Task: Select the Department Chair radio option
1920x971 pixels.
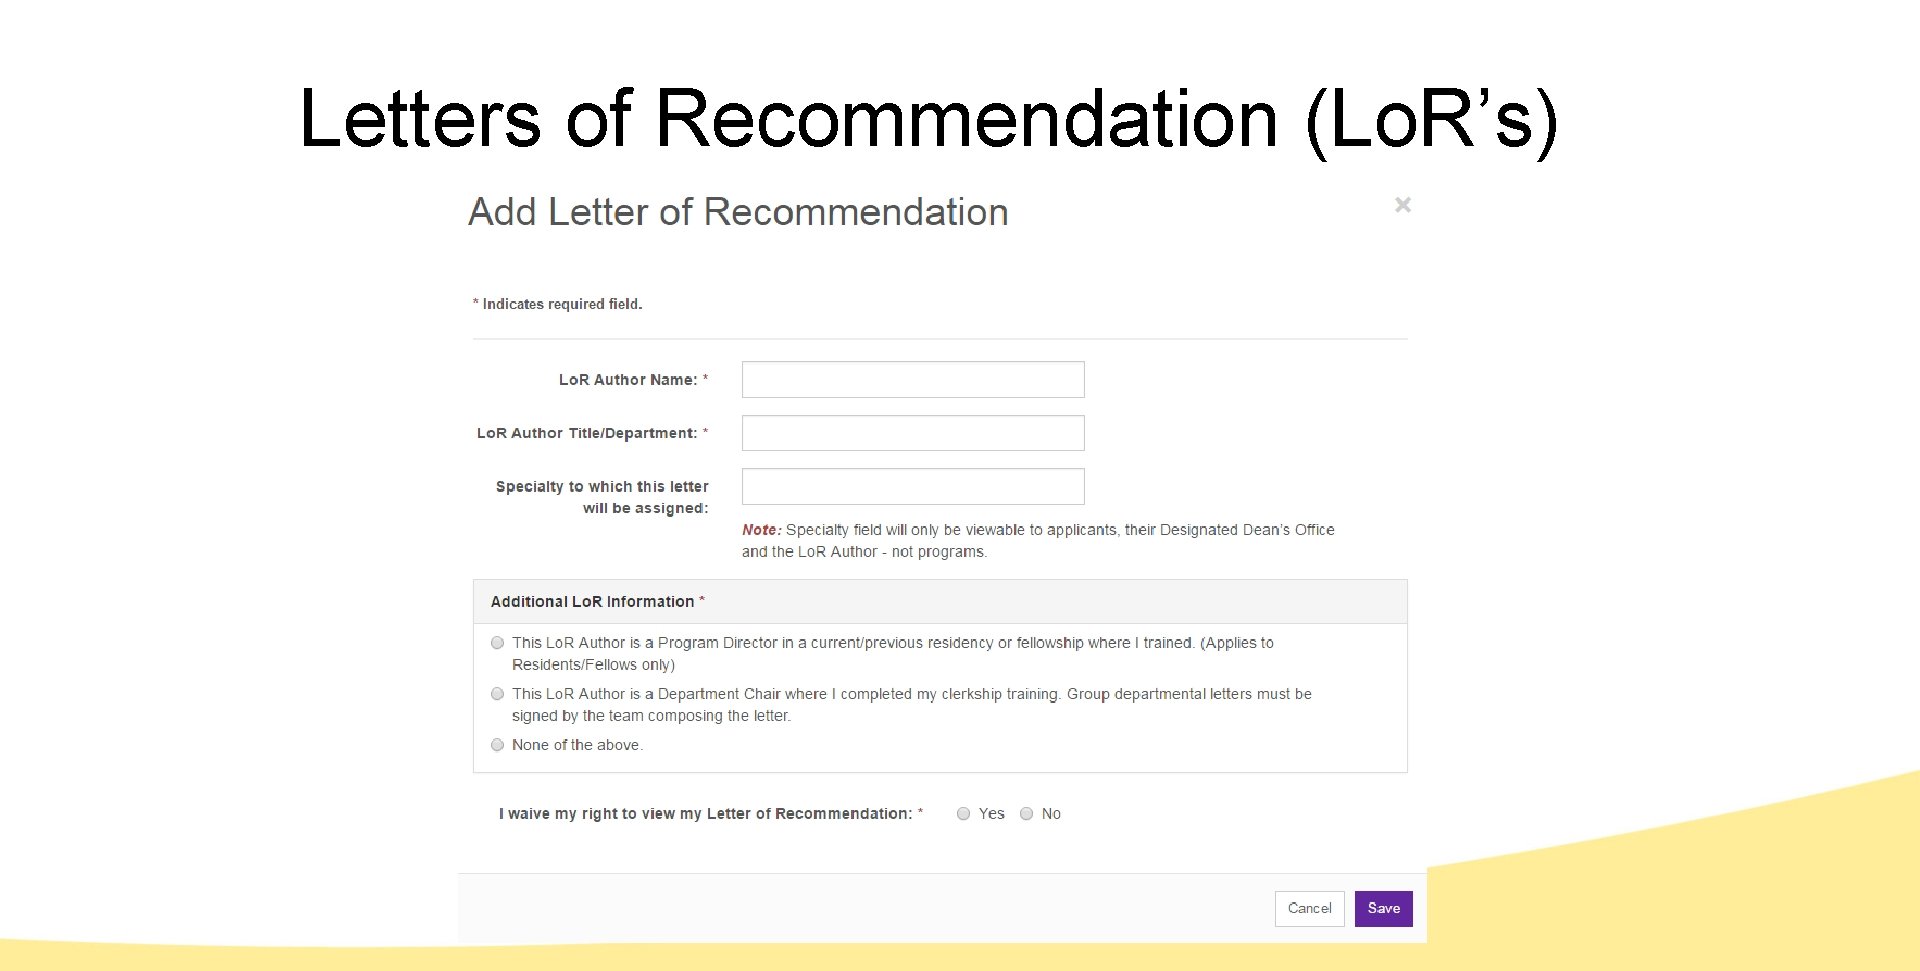Action: tap(497, 694)
